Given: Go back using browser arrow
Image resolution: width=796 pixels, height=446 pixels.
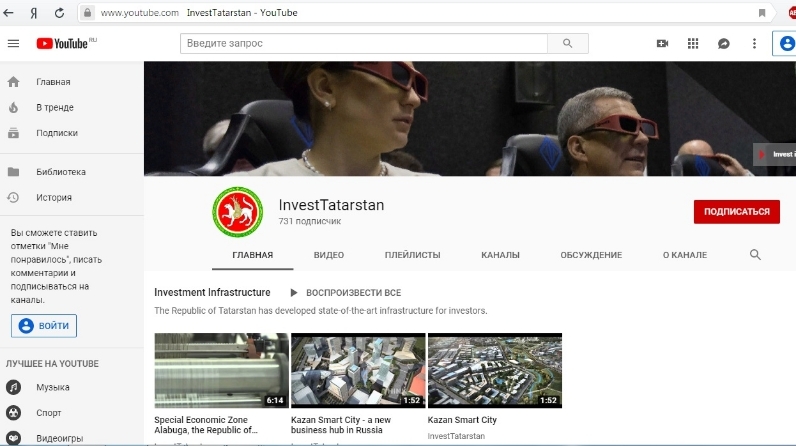Looking at the screenshot, I should (x=10, y=13).
